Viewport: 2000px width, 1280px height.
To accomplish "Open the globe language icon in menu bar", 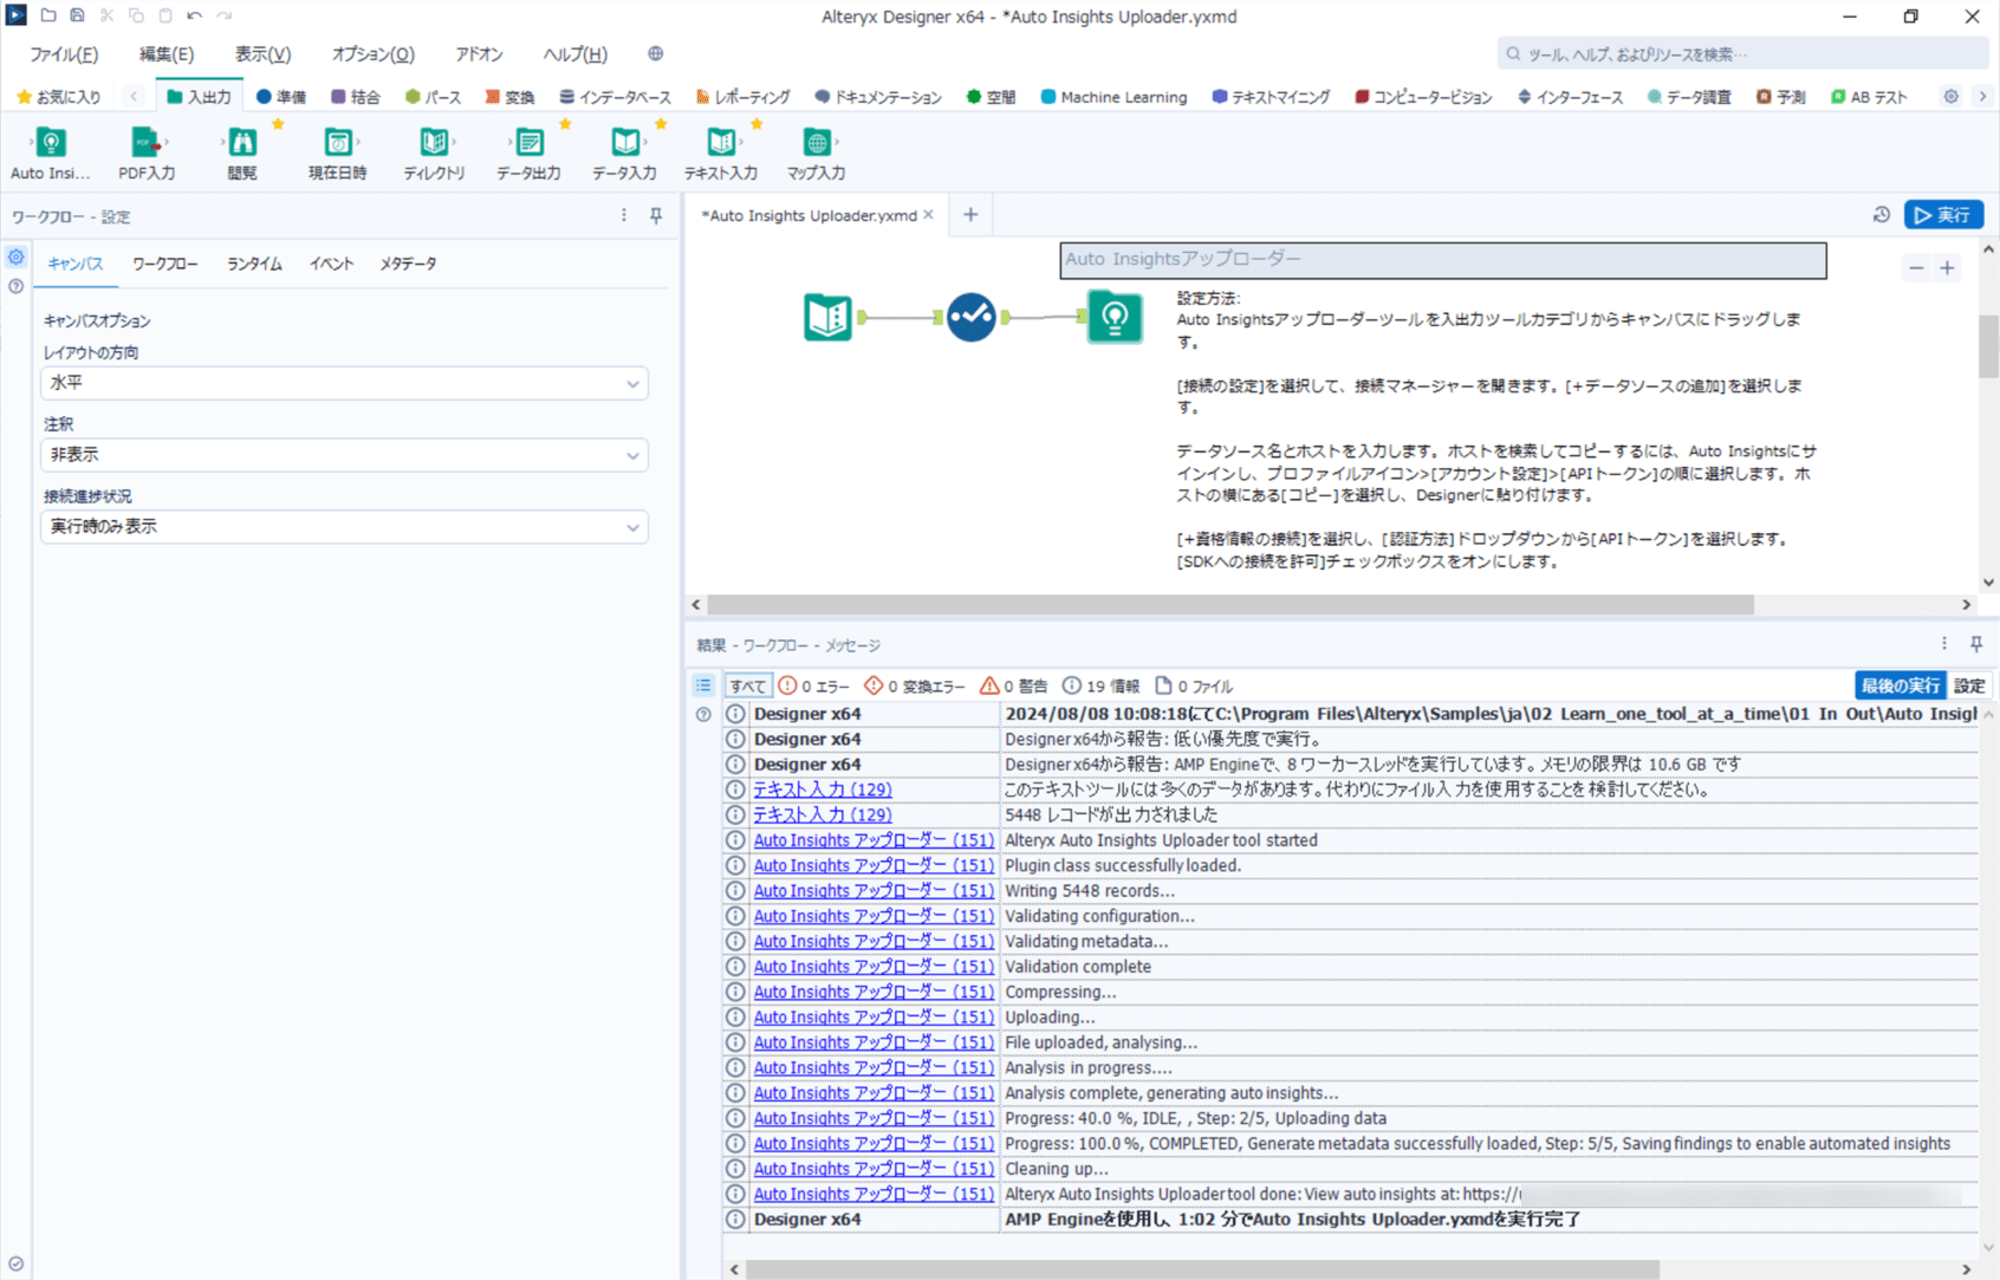I will [655, 54].
